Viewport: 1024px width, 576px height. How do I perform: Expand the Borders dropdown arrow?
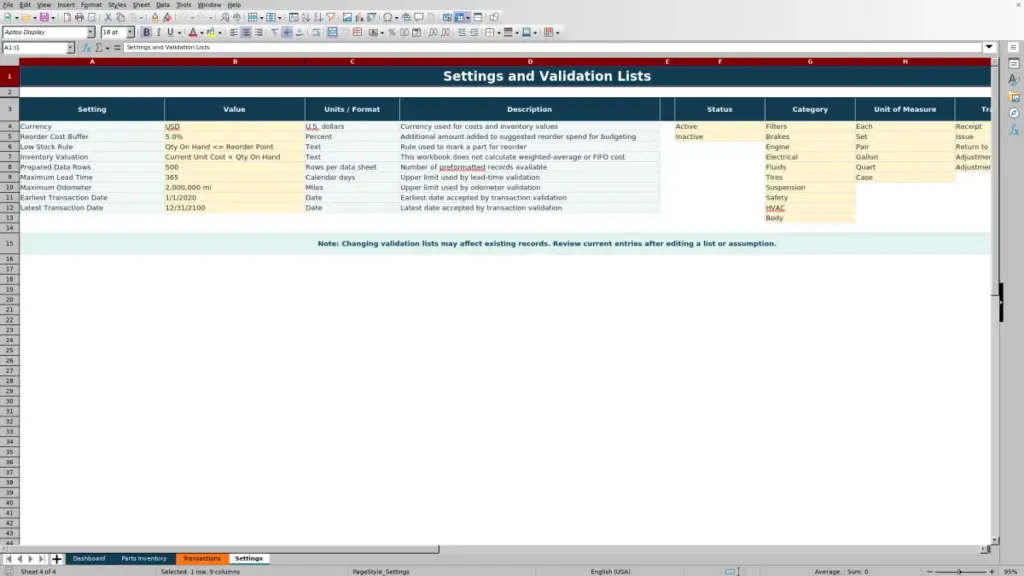[x=499, y=33]
